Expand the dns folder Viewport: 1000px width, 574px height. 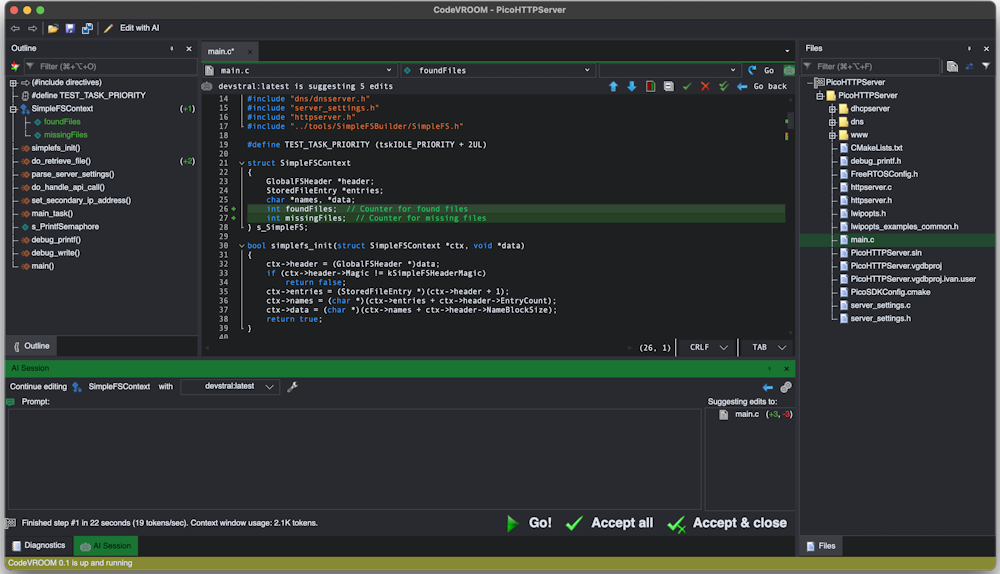coord(832,122)
